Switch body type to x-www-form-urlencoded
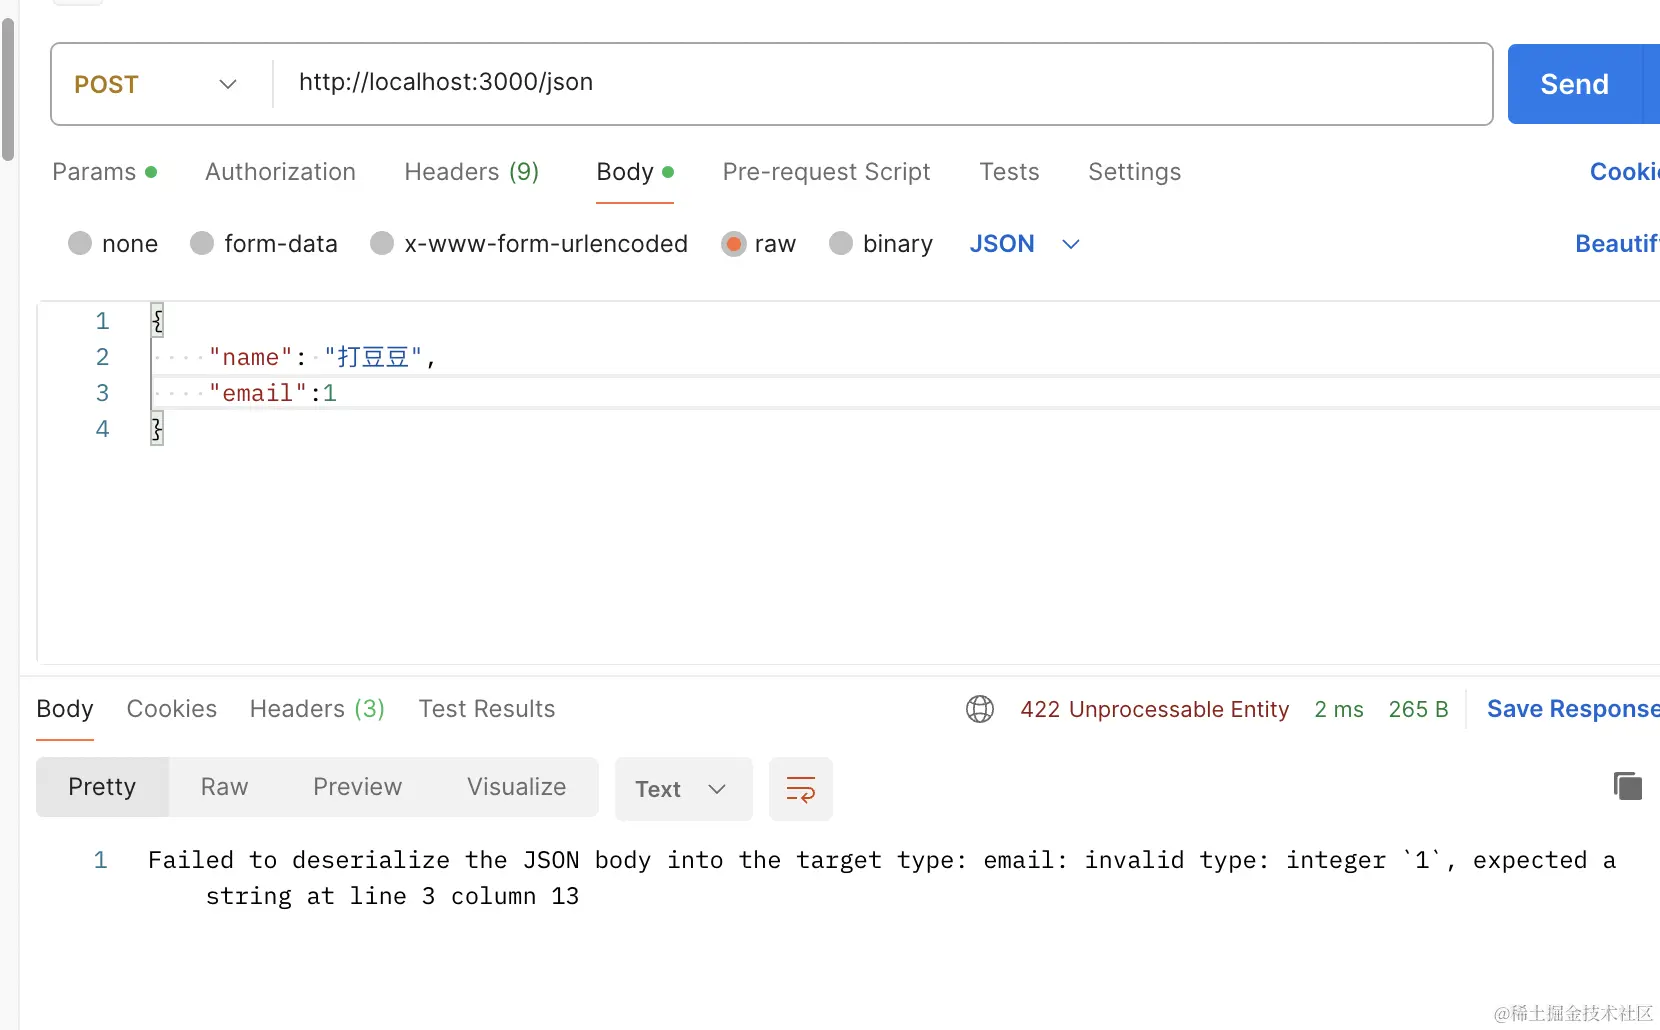The image size is (1660, 1030). coord(381,244)
